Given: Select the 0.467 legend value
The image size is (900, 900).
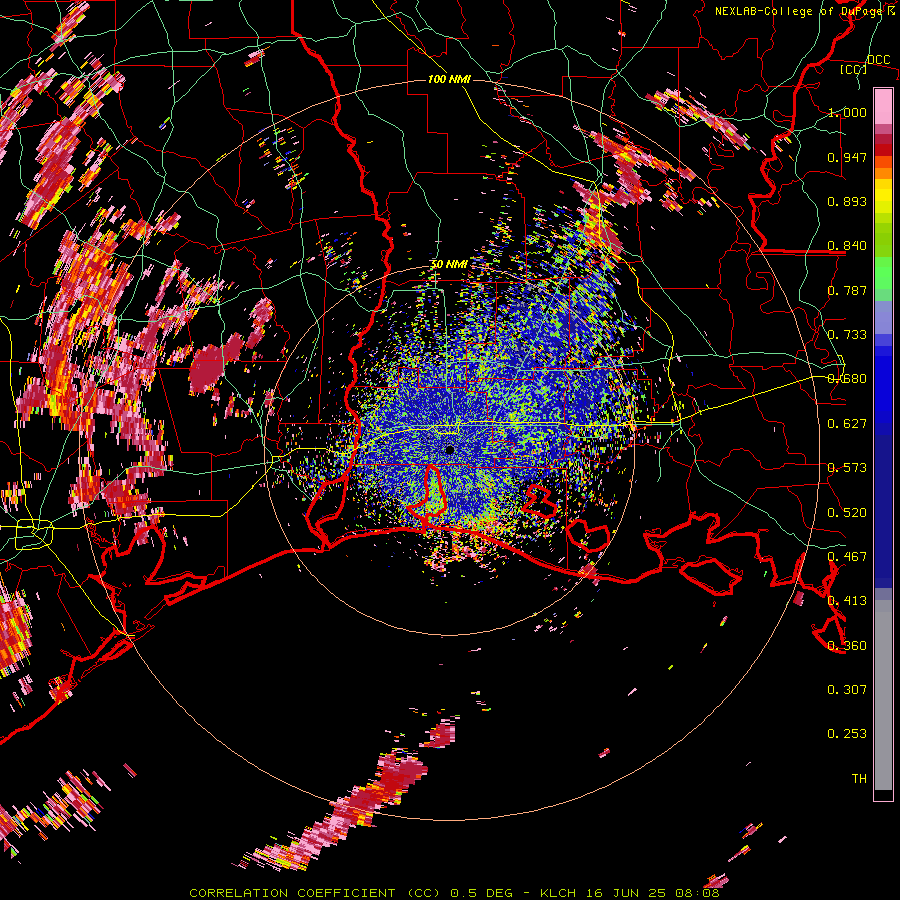Looking at the screenshot, I should coord(847,557).
